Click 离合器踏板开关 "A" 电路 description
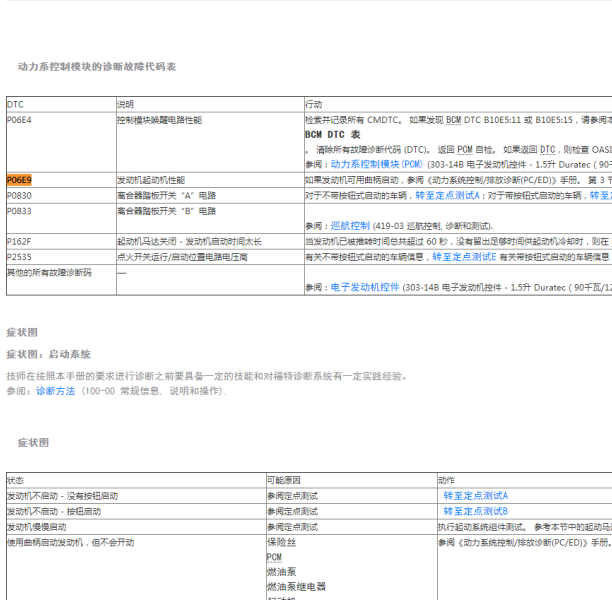The image size is (612, 600). [166, 196]
